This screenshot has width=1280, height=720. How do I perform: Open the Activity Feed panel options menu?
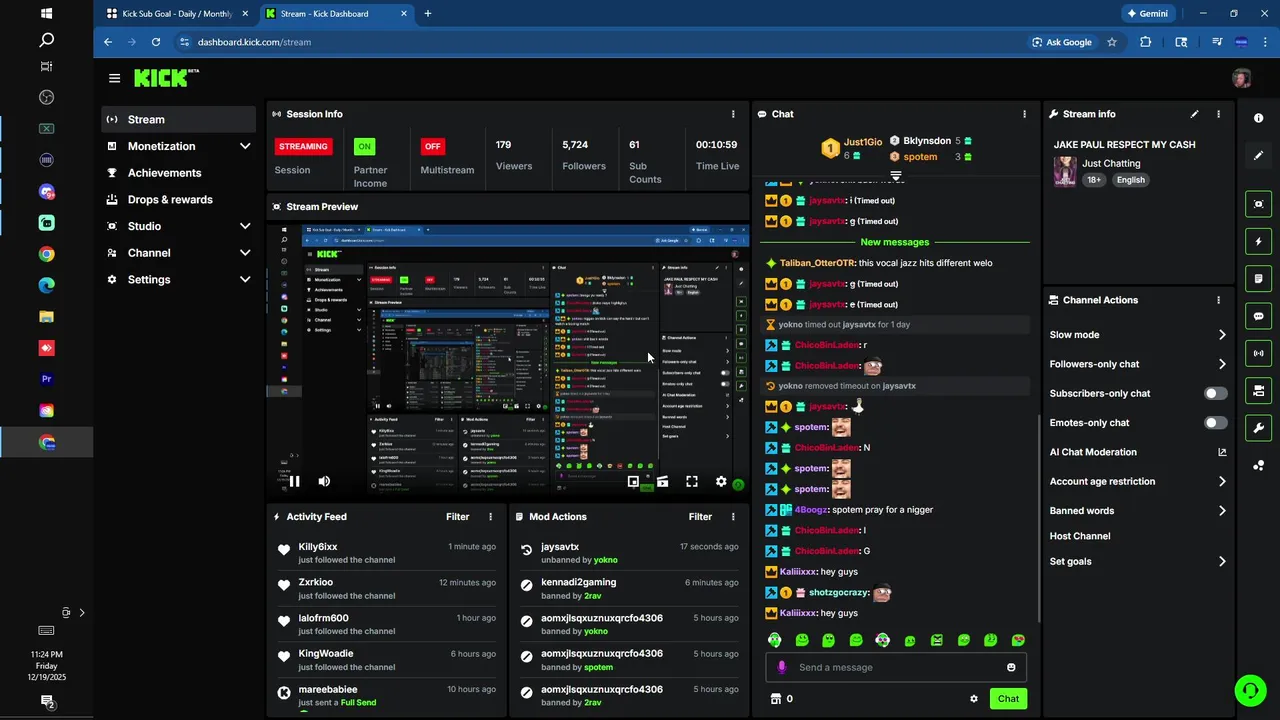coord(490,517)
